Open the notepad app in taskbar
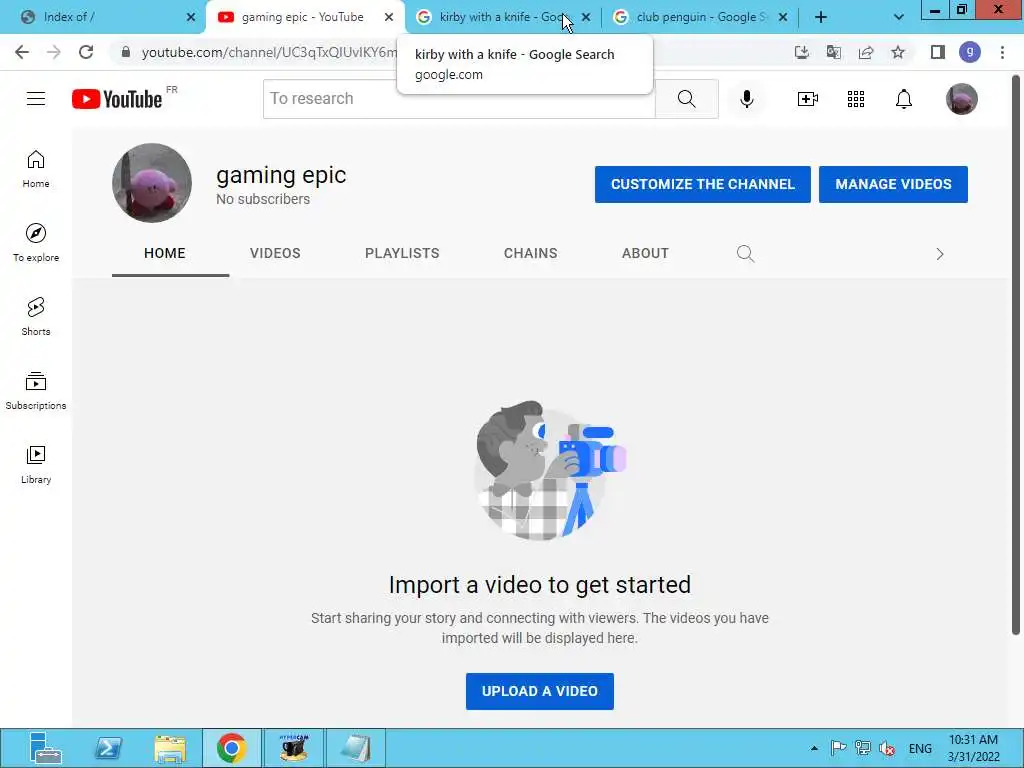This screenshot has width=1024, height=768. click(356, 748)
